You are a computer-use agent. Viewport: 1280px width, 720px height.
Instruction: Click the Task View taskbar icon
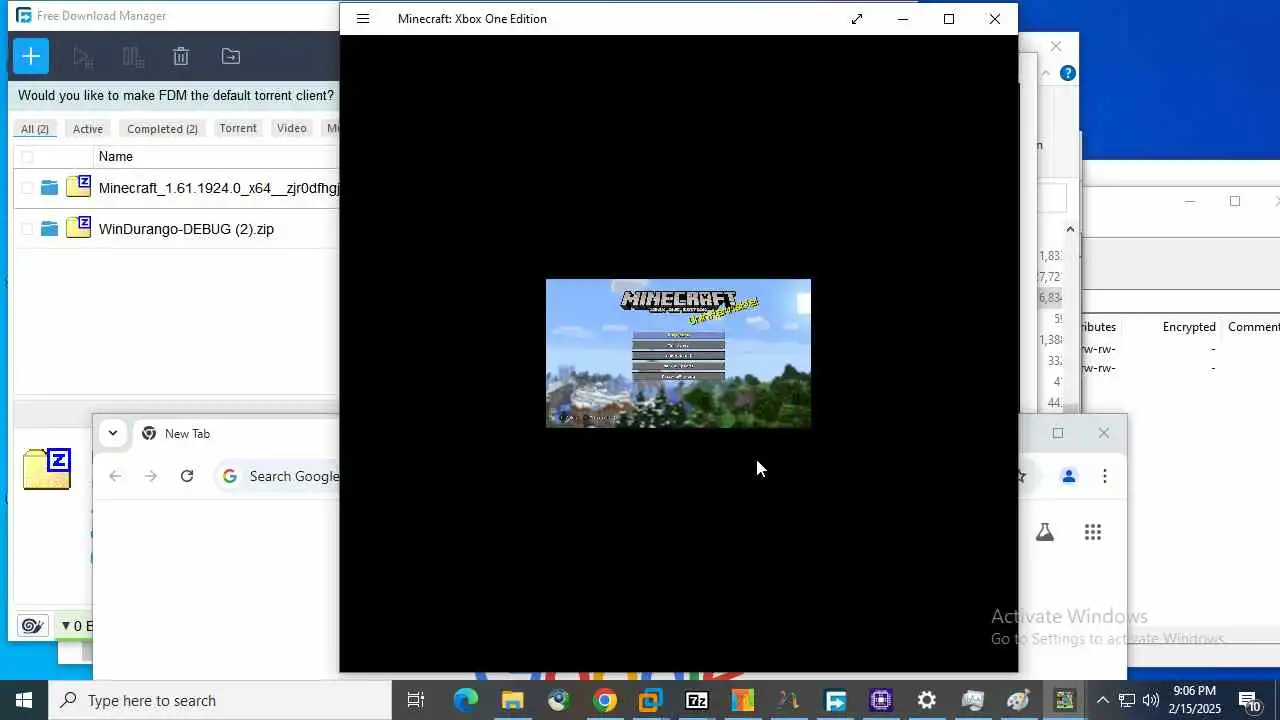[x=416, y=700]
